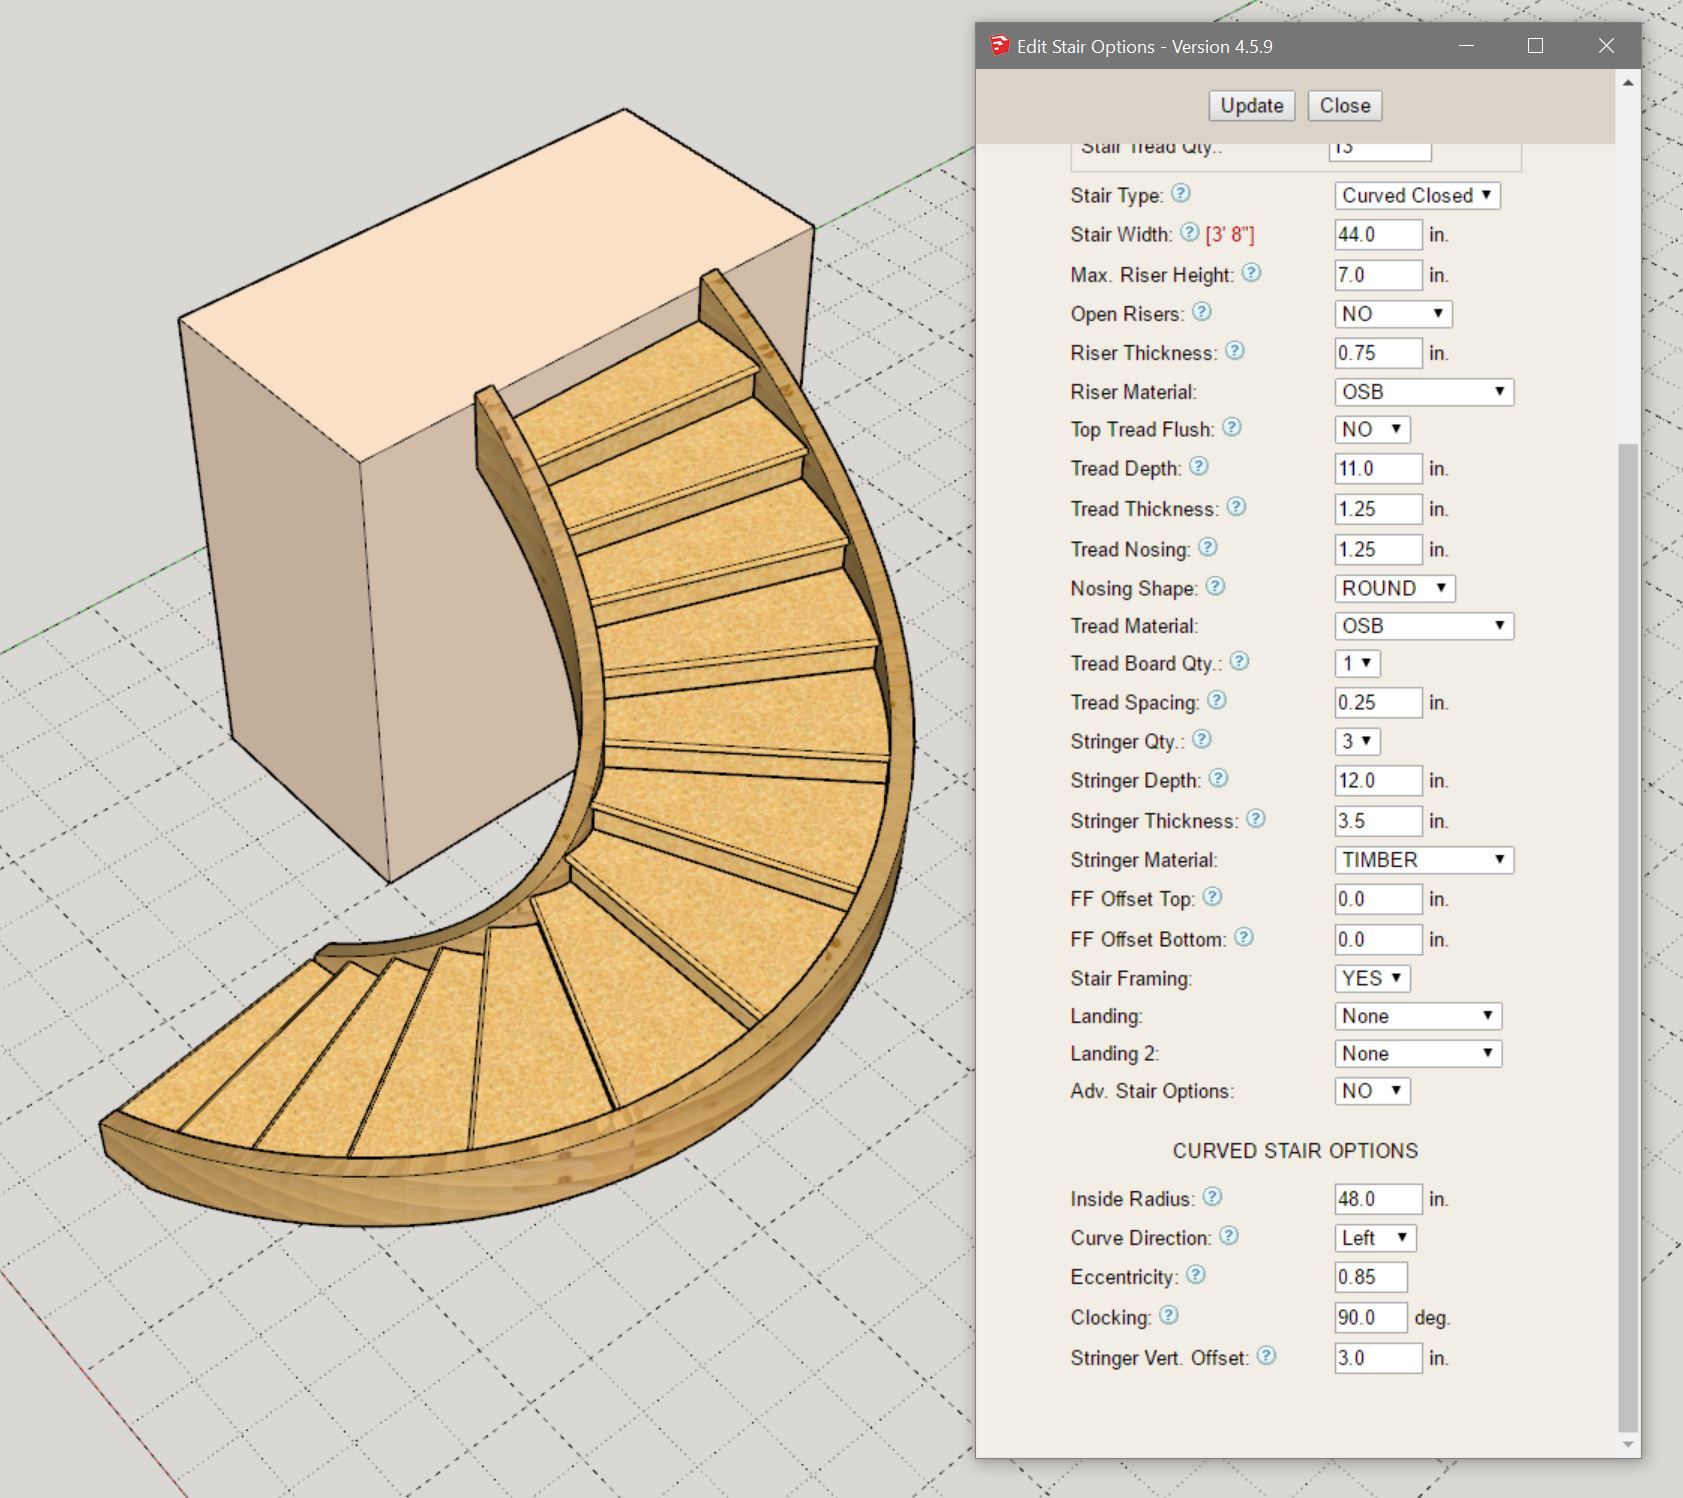This screenshot has width=1683, height=1498.
Task: Open help icon for Clocking
Action: tap(1168, 1315)
